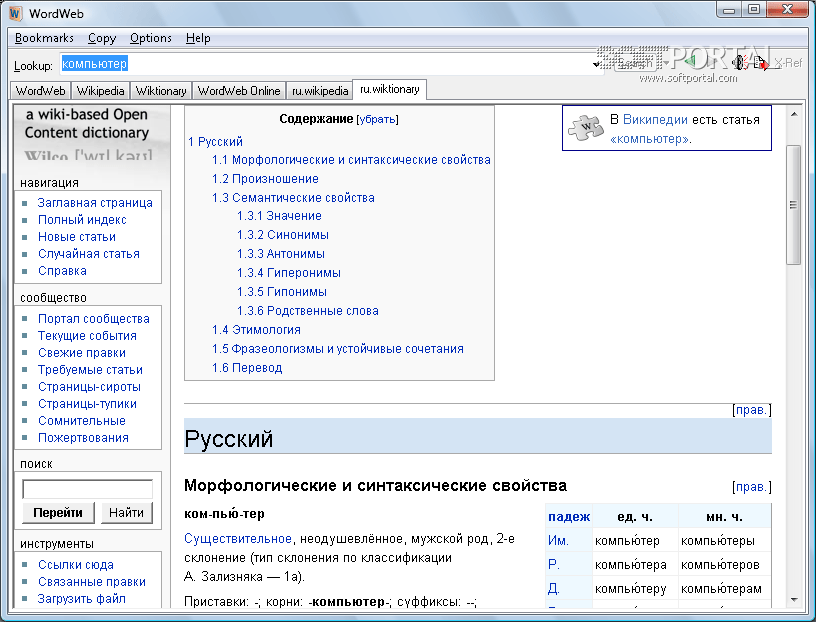
Task: Hide contents via the убрать link
Action: pyautogui.click(x=377, y=119)
